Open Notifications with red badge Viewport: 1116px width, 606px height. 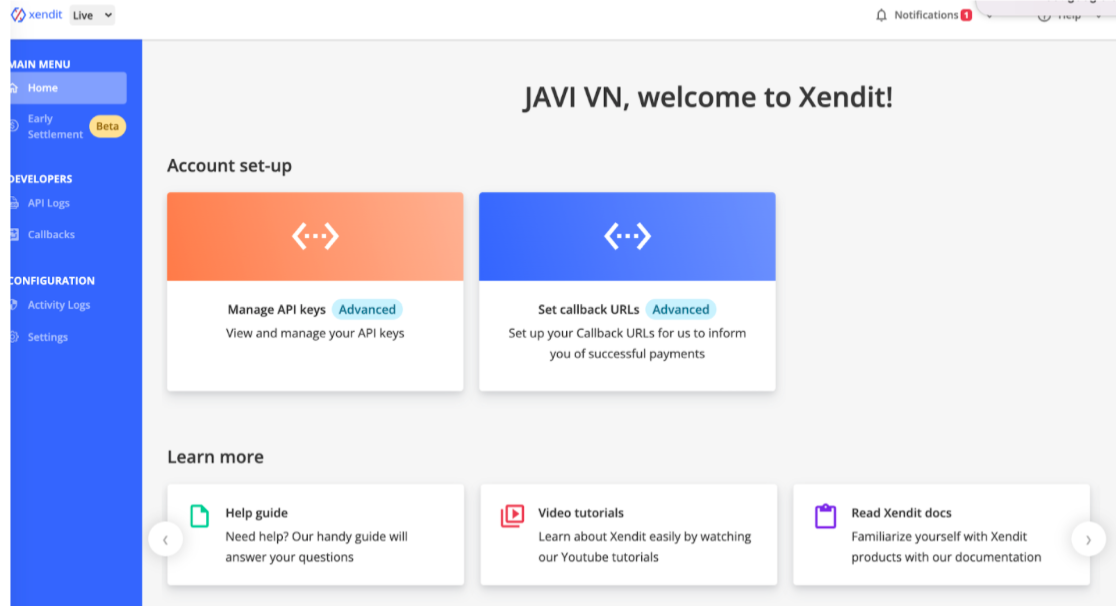coord(933,15)
